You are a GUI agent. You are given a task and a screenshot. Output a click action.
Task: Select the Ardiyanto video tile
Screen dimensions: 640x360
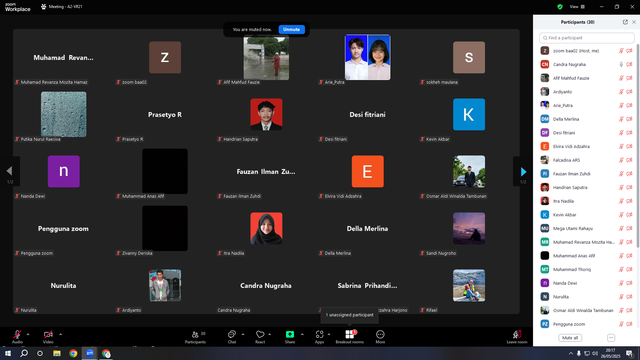coord(165,285)
